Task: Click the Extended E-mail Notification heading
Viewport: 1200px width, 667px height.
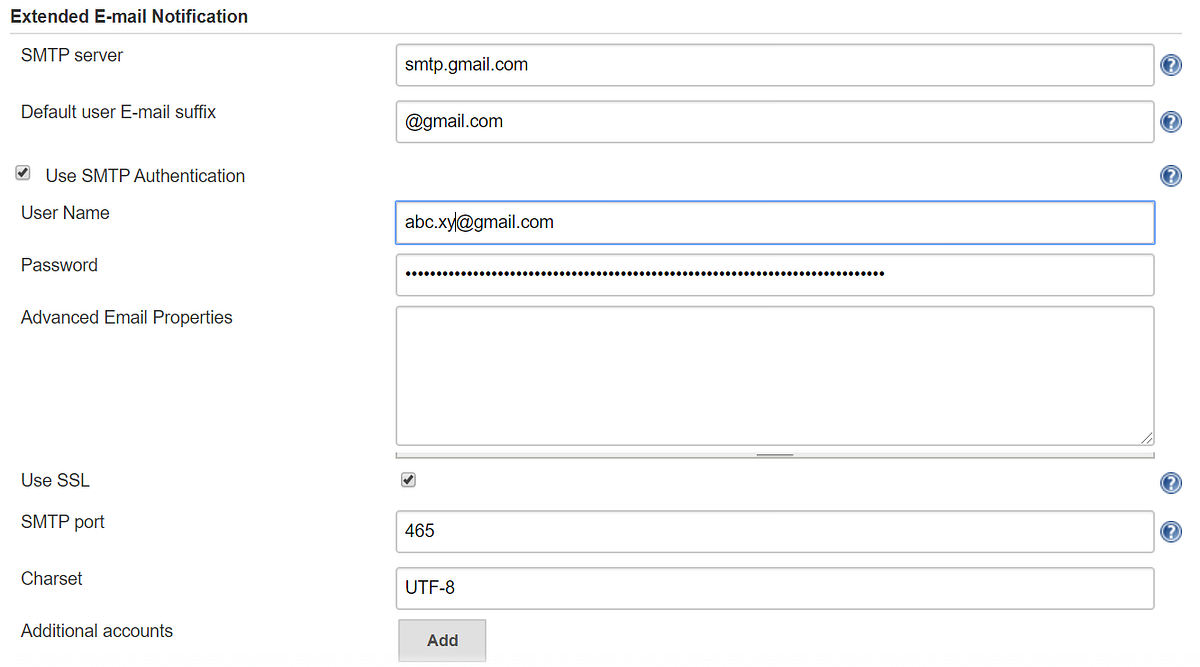Action: 128,16
